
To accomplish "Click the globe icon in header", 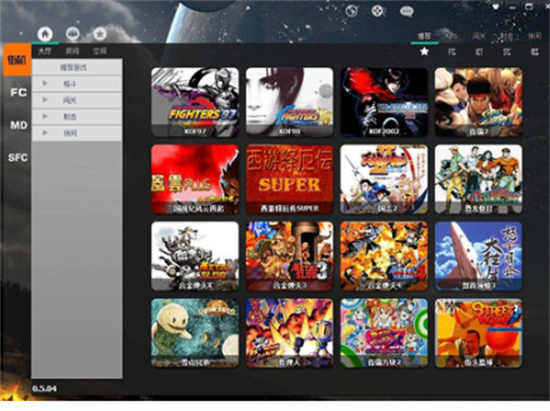I will pyautogui.click(x=351, y=11).
